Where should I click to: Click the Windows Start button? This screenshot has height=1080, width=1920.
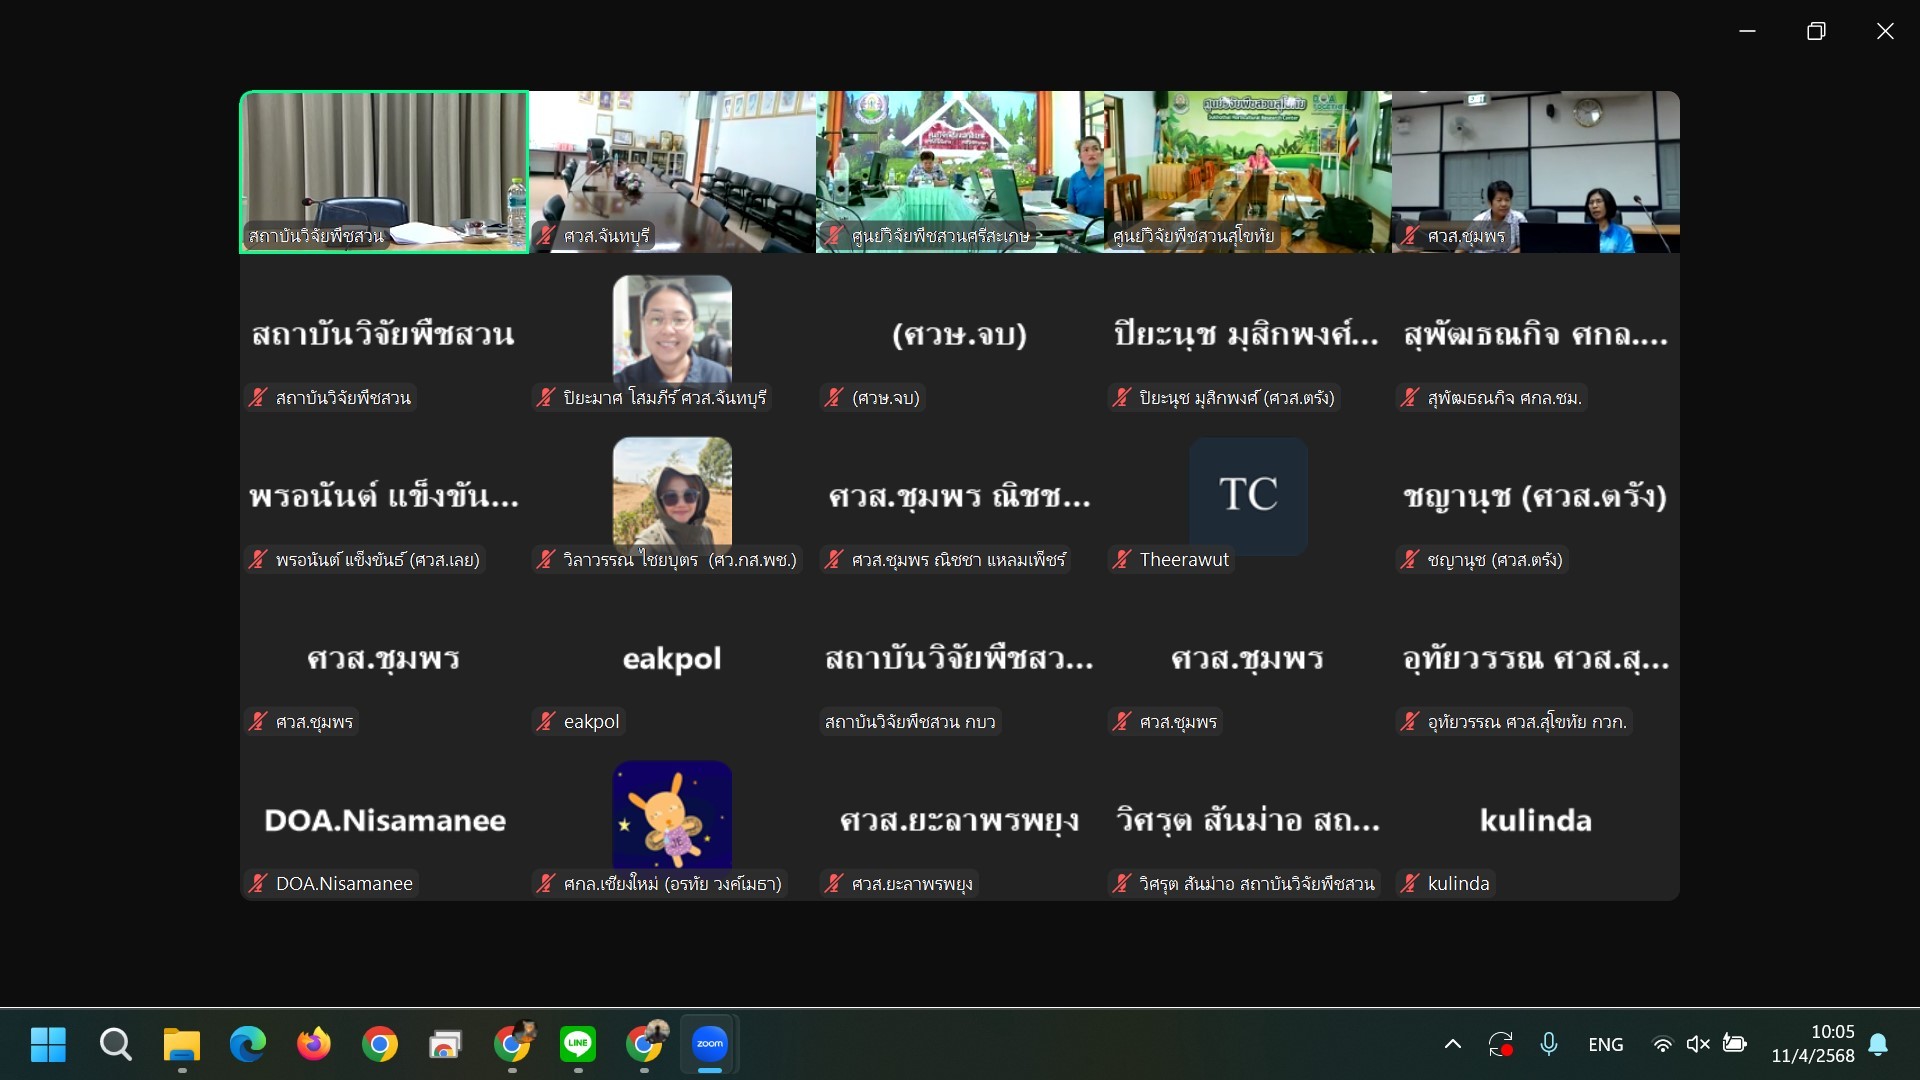(48, 1044)
